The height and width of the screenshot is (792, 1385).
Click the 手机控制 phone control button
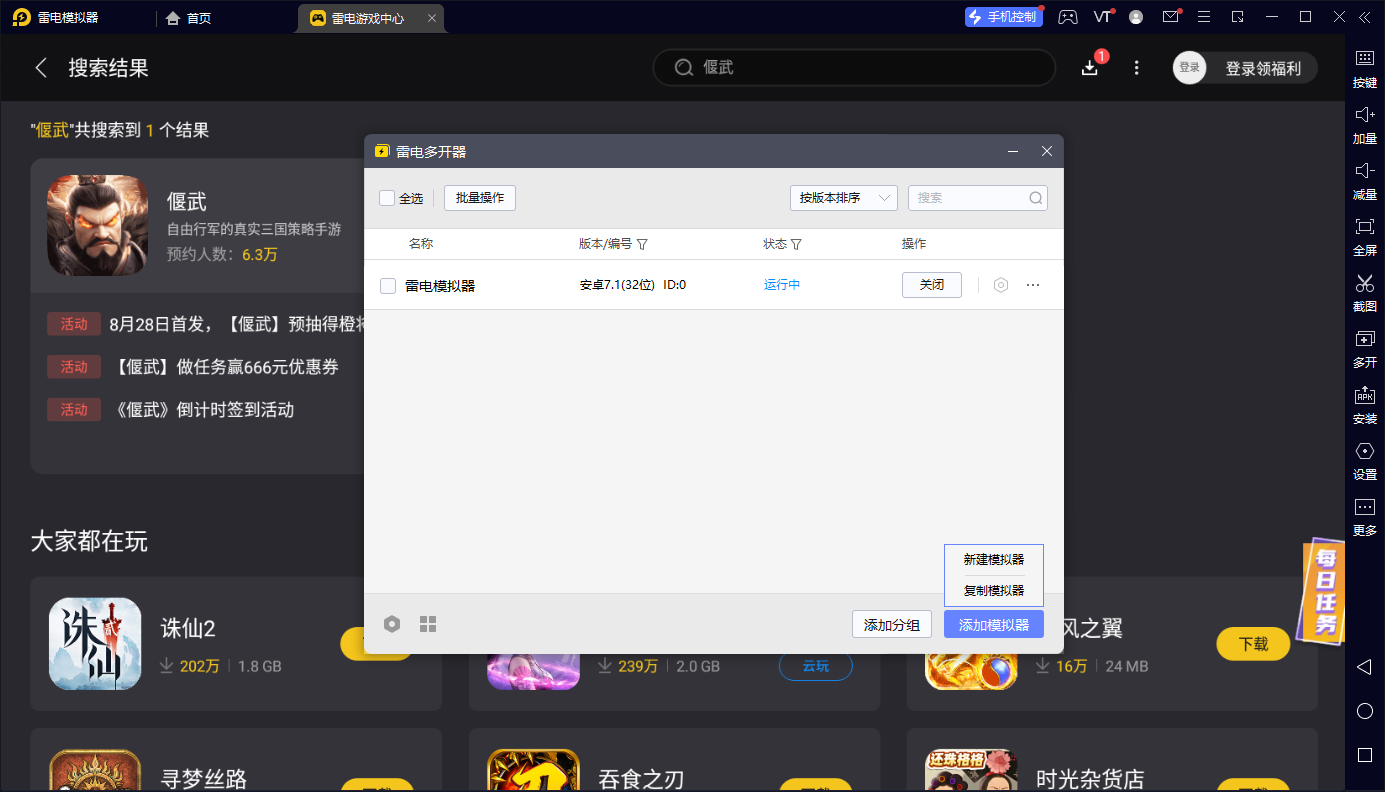tap(1004, 17)
